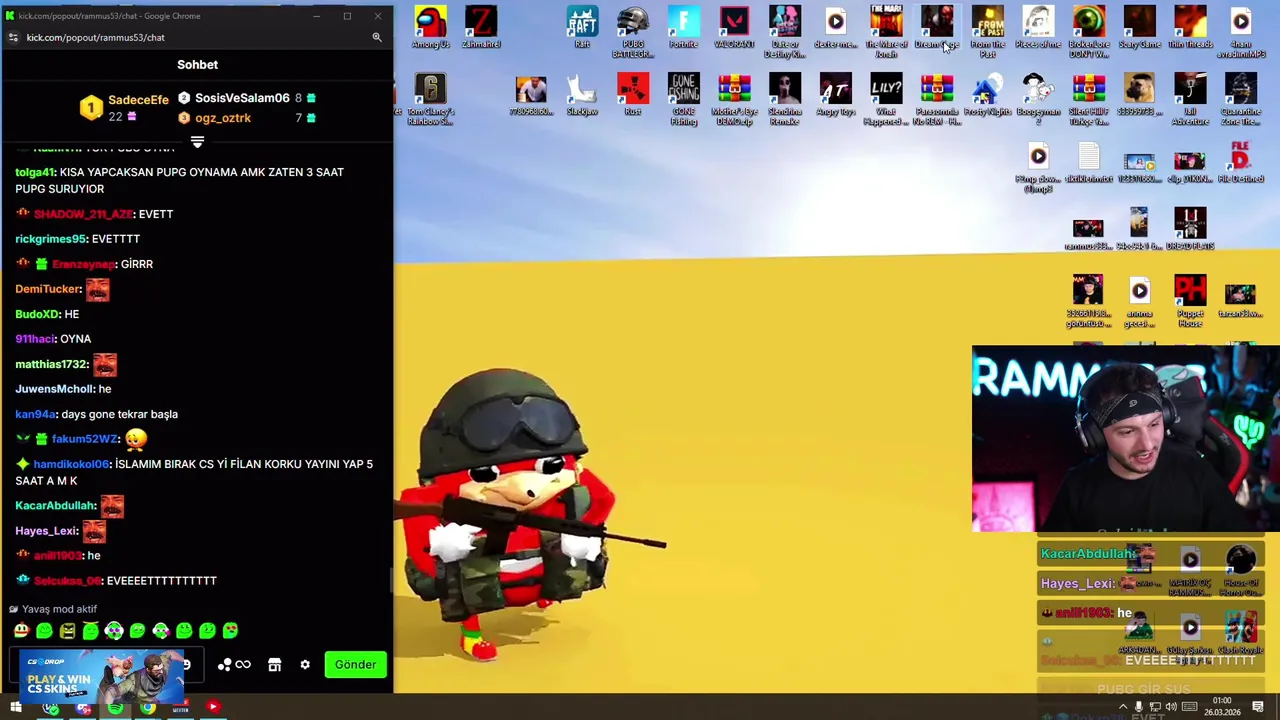This screenshot has width=1280, height=720.
Task: Open the File Destined desktop shortcut
Action: (1241, 163)
